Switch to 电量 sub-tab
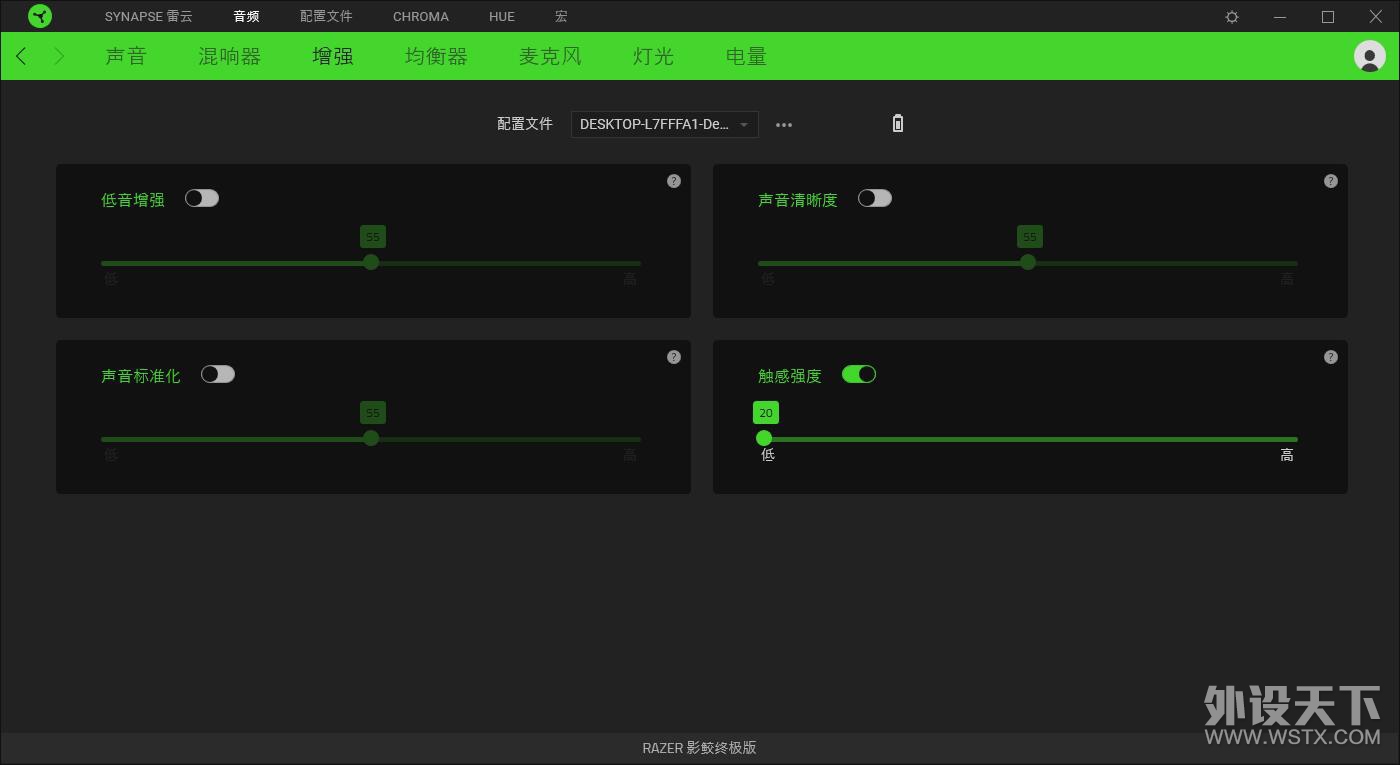The image size is (1400, 765). [x=747, y=56]
